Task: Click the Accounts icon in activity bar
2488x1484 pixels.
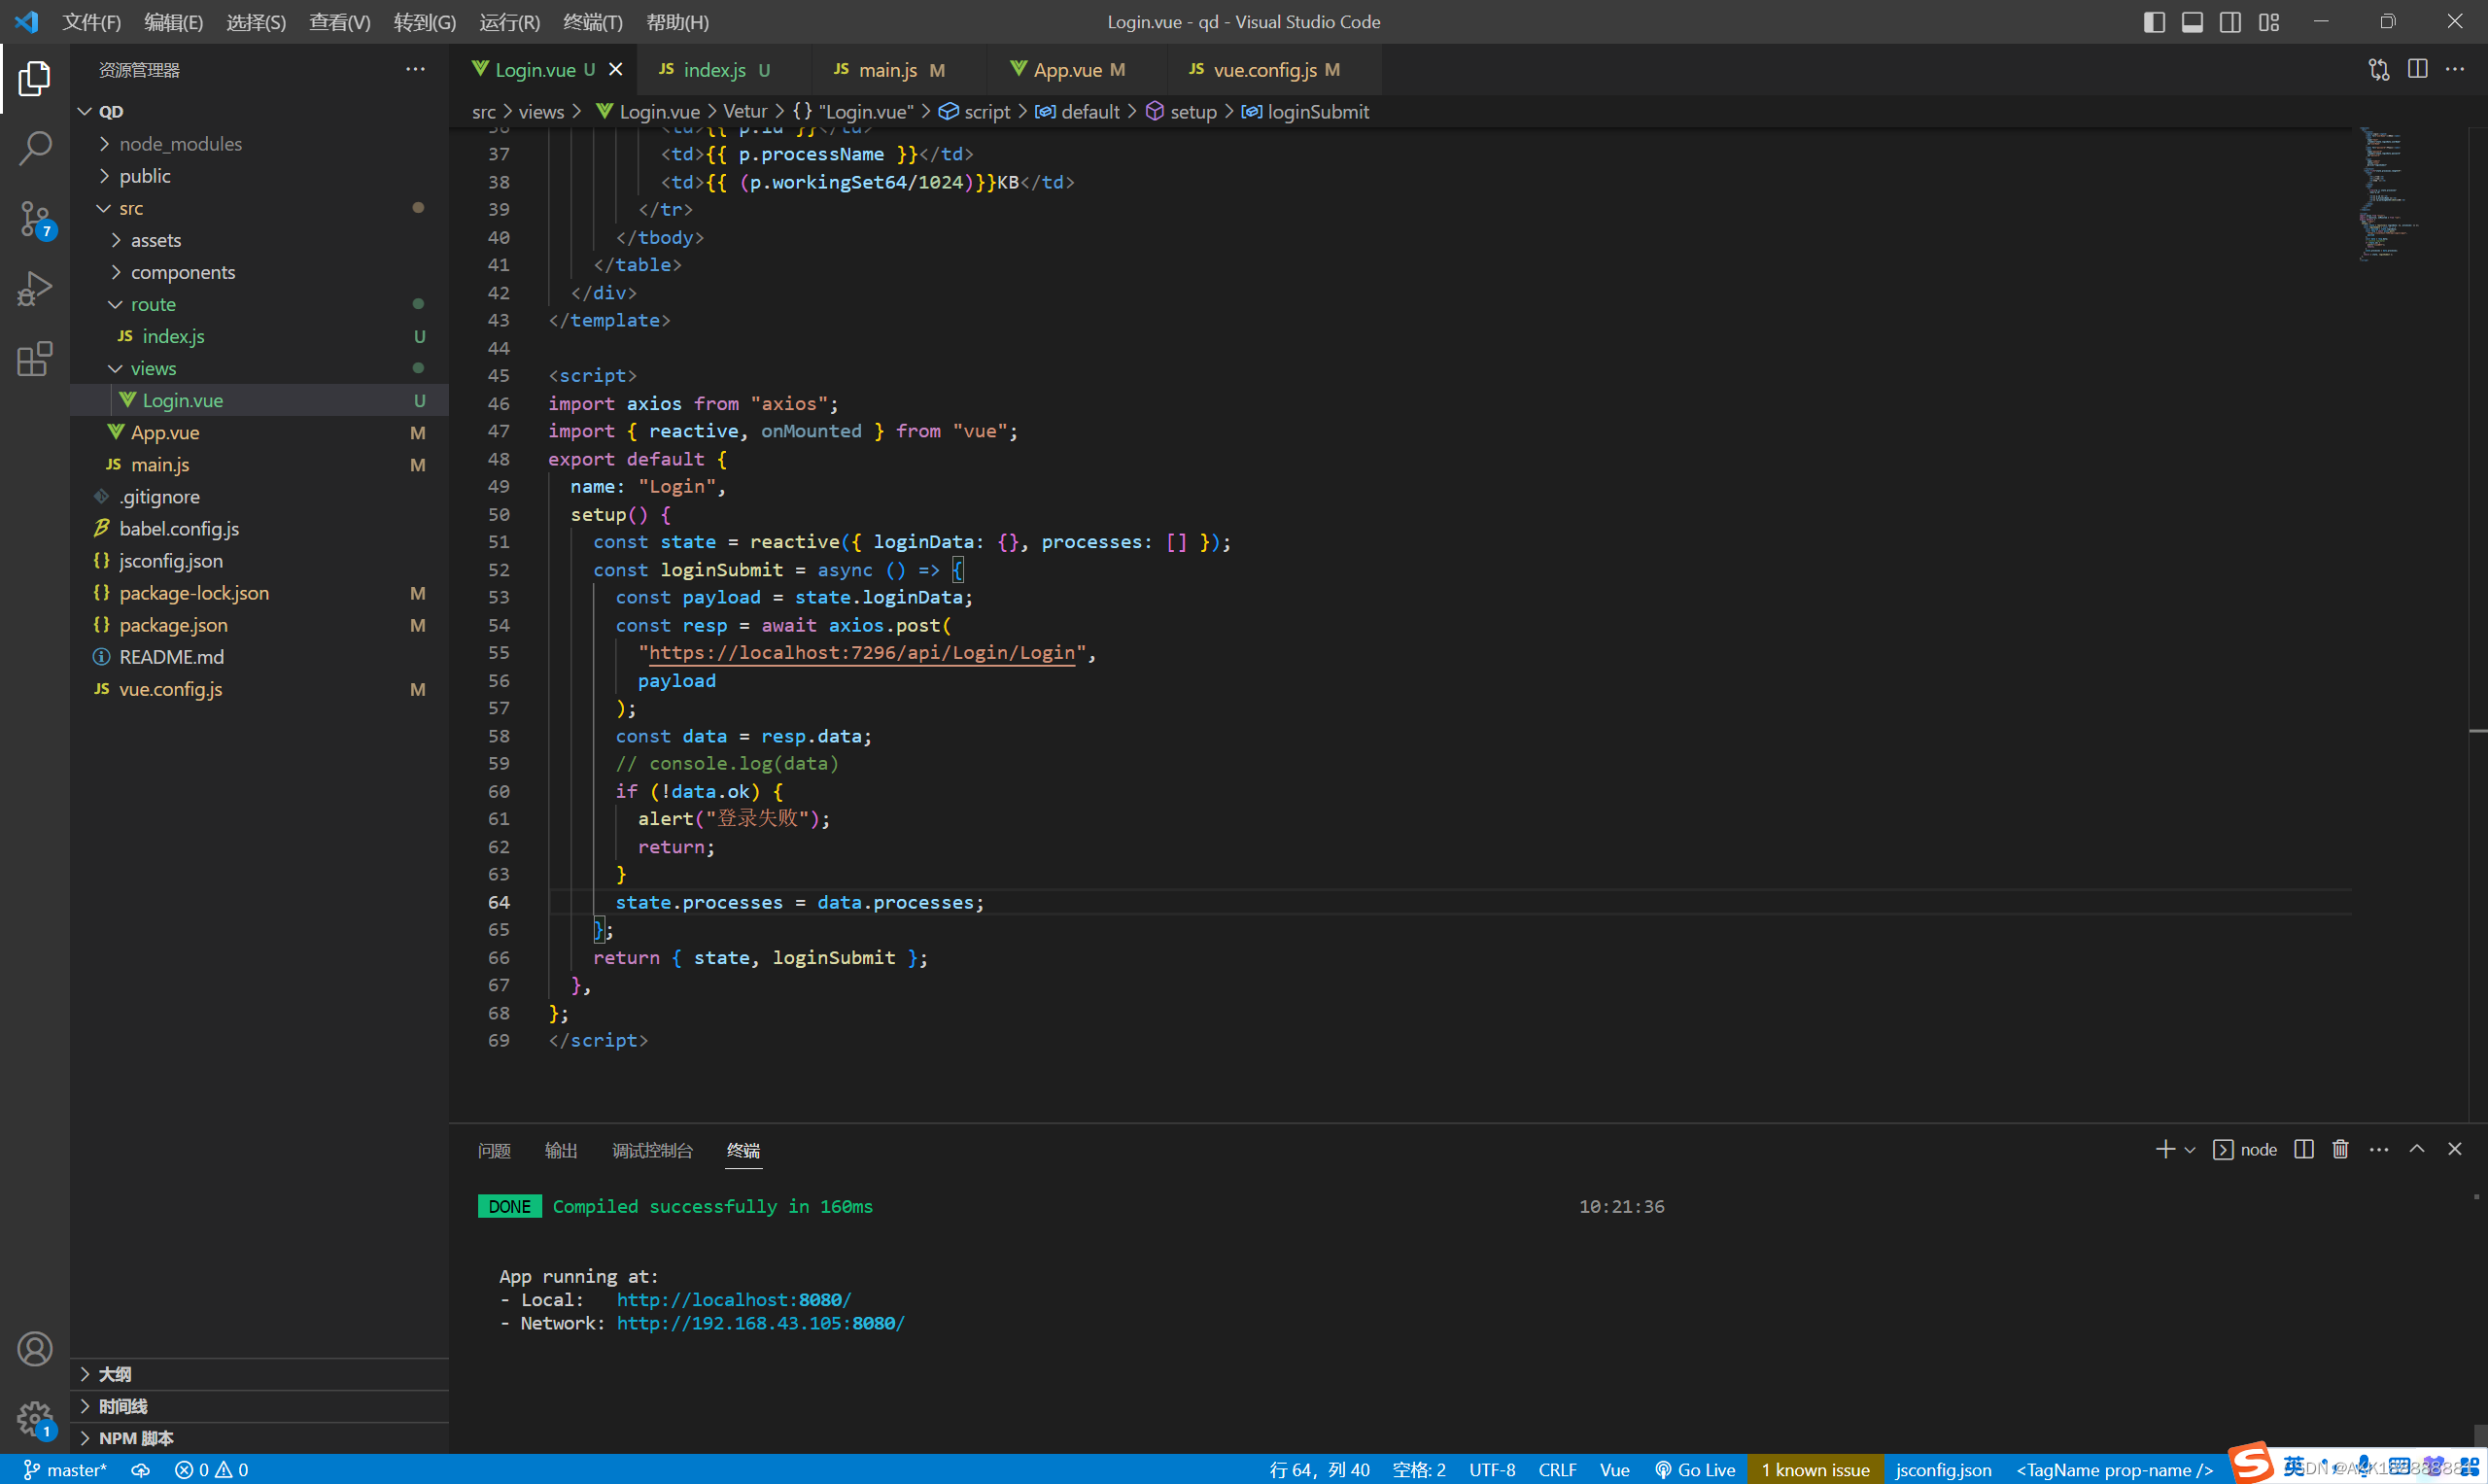Action: 34,1349
